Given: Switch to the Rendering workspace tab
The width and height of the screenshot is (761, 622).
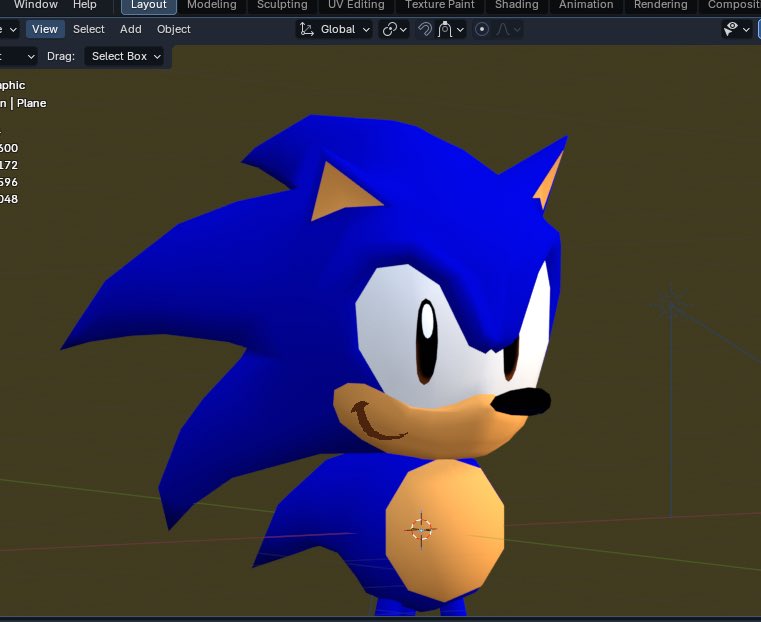Looking at the screenshot, I should pyautogui.click(x=661, y=5).
